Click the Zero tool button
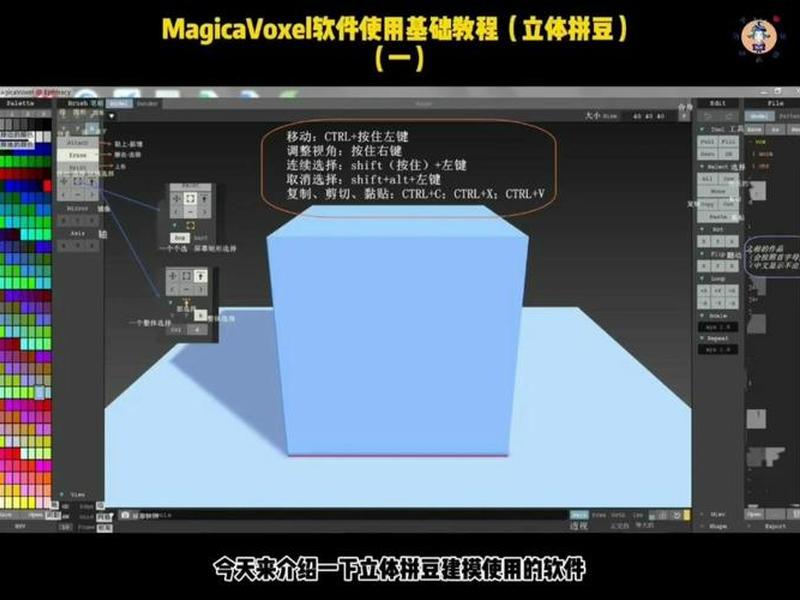The width and height of the screenshot is (800, 600). pos(707,154)
